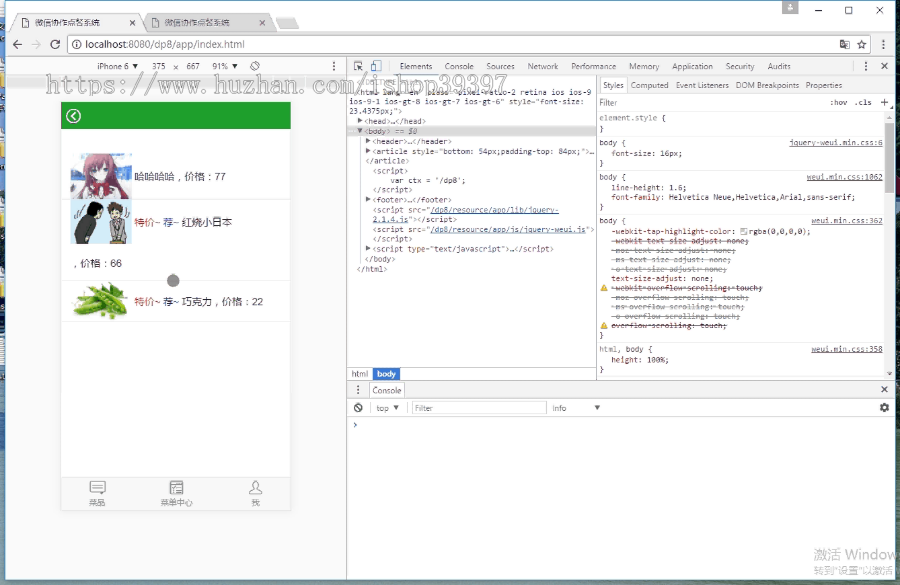
Task: Open the weui.min.css:1062 source link
Action: tap(844, 177)
